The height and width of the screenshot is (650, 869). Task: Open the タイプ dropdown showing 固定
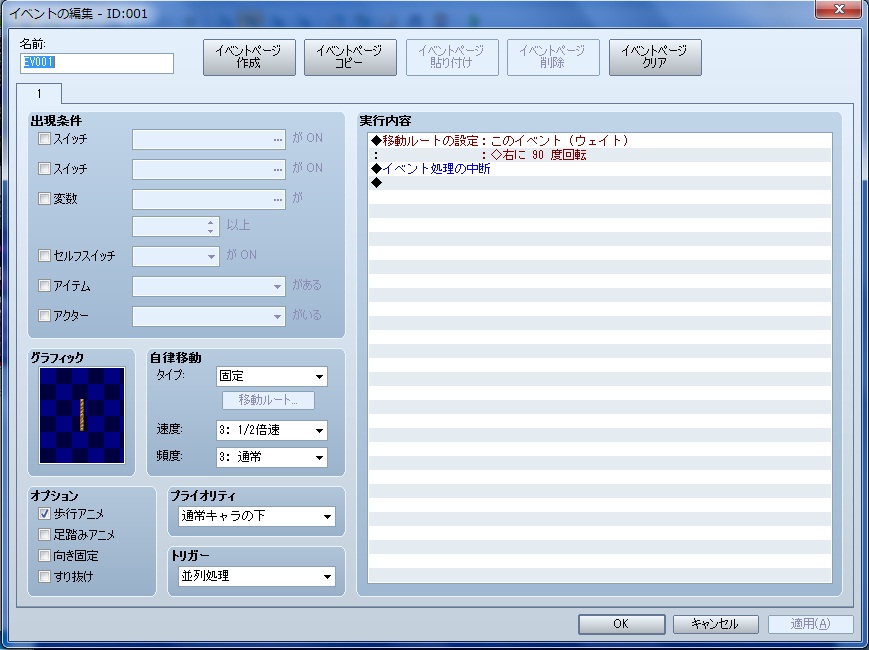272,376
